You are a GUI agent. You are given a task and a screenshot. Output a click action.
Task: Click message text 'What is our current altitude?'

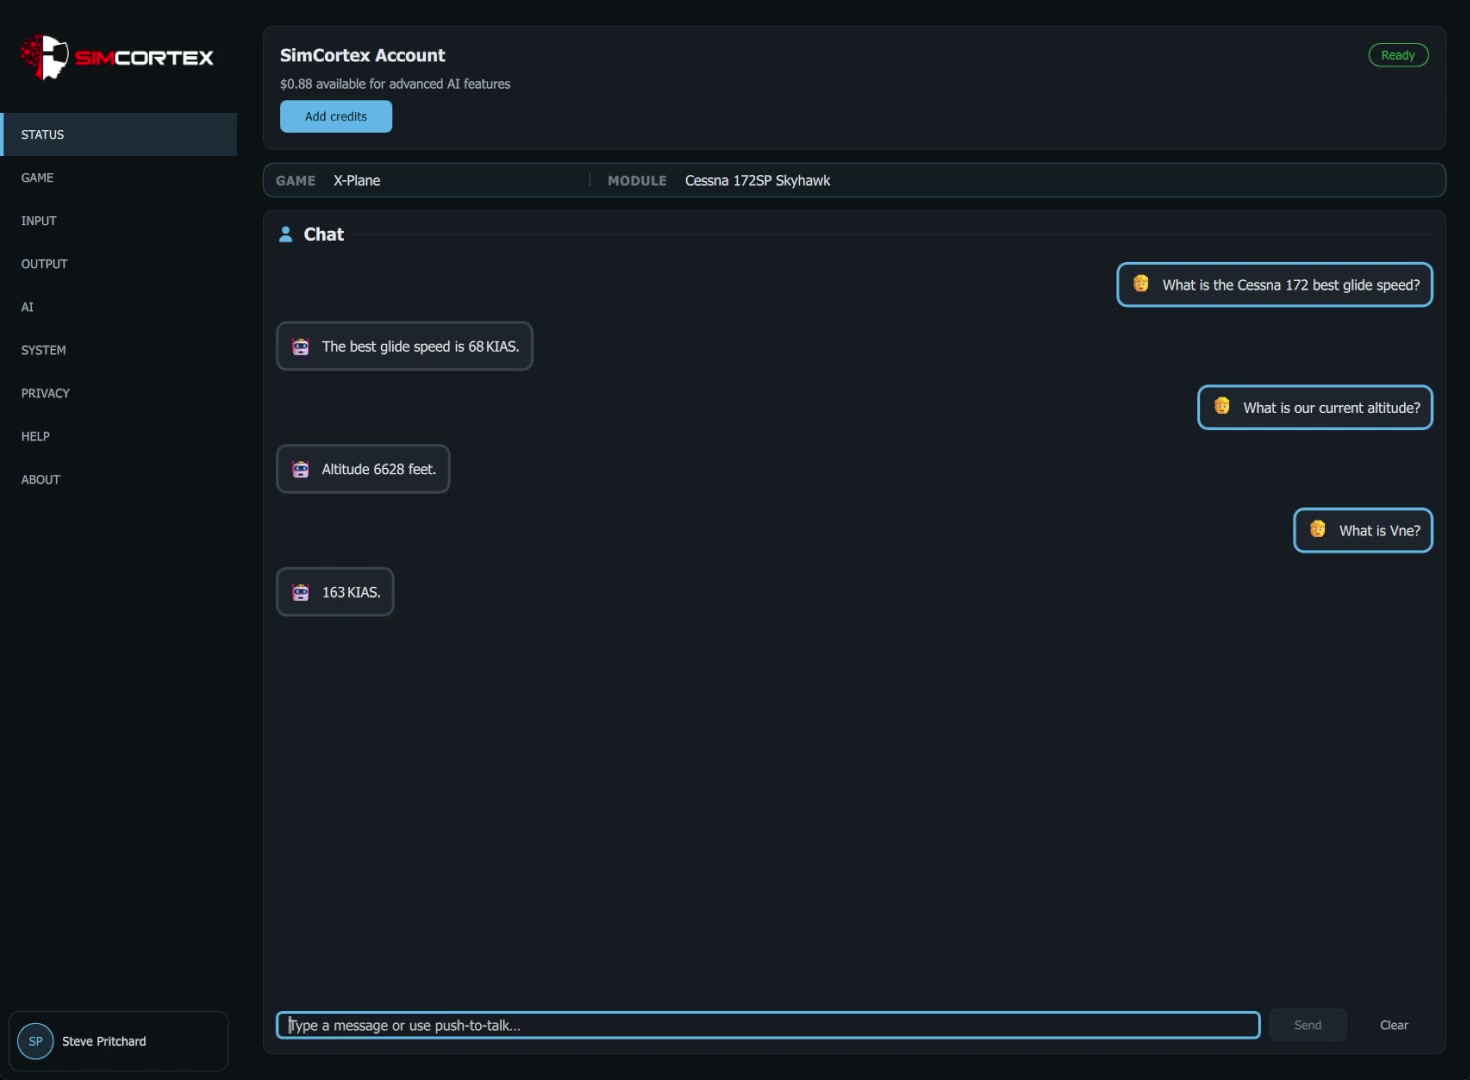tap(1331, 408)
